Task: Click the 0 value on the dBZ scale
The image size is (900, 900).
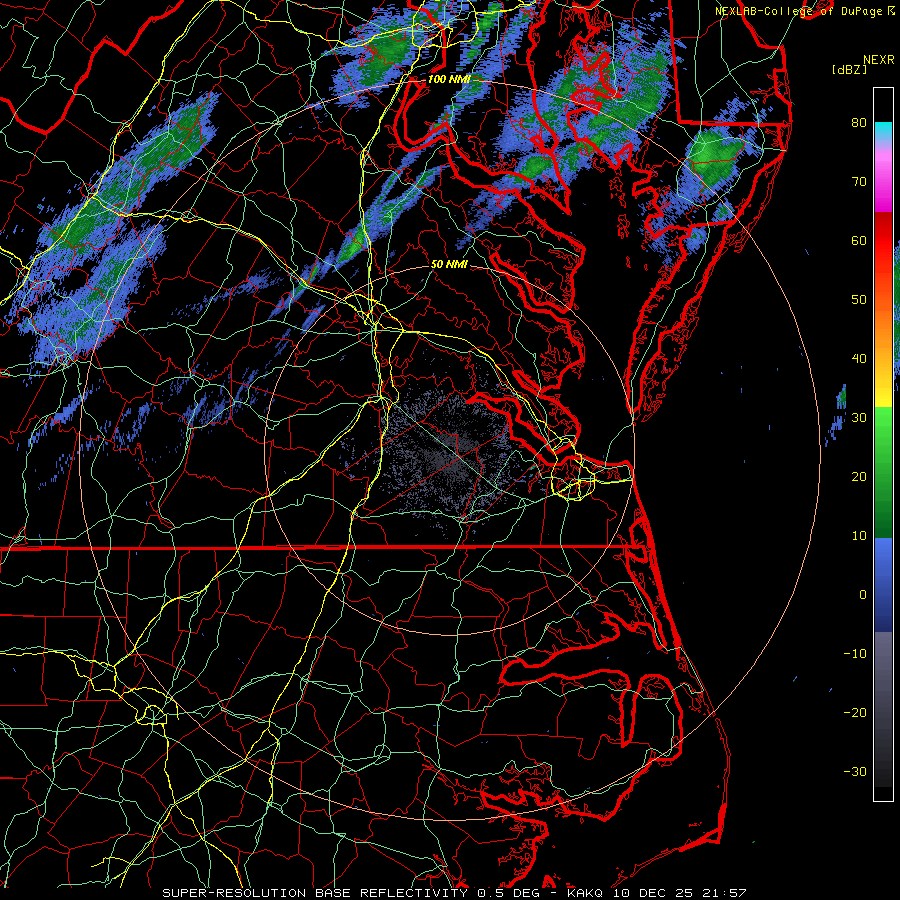Action: 863,595
